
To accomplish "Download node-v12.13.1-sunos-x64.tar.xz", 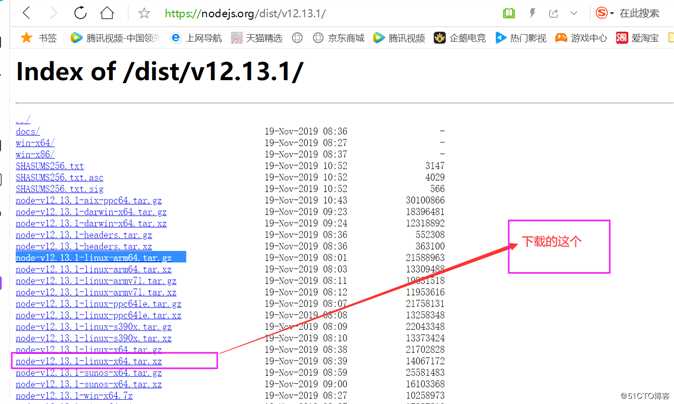I will coord(89,385).
